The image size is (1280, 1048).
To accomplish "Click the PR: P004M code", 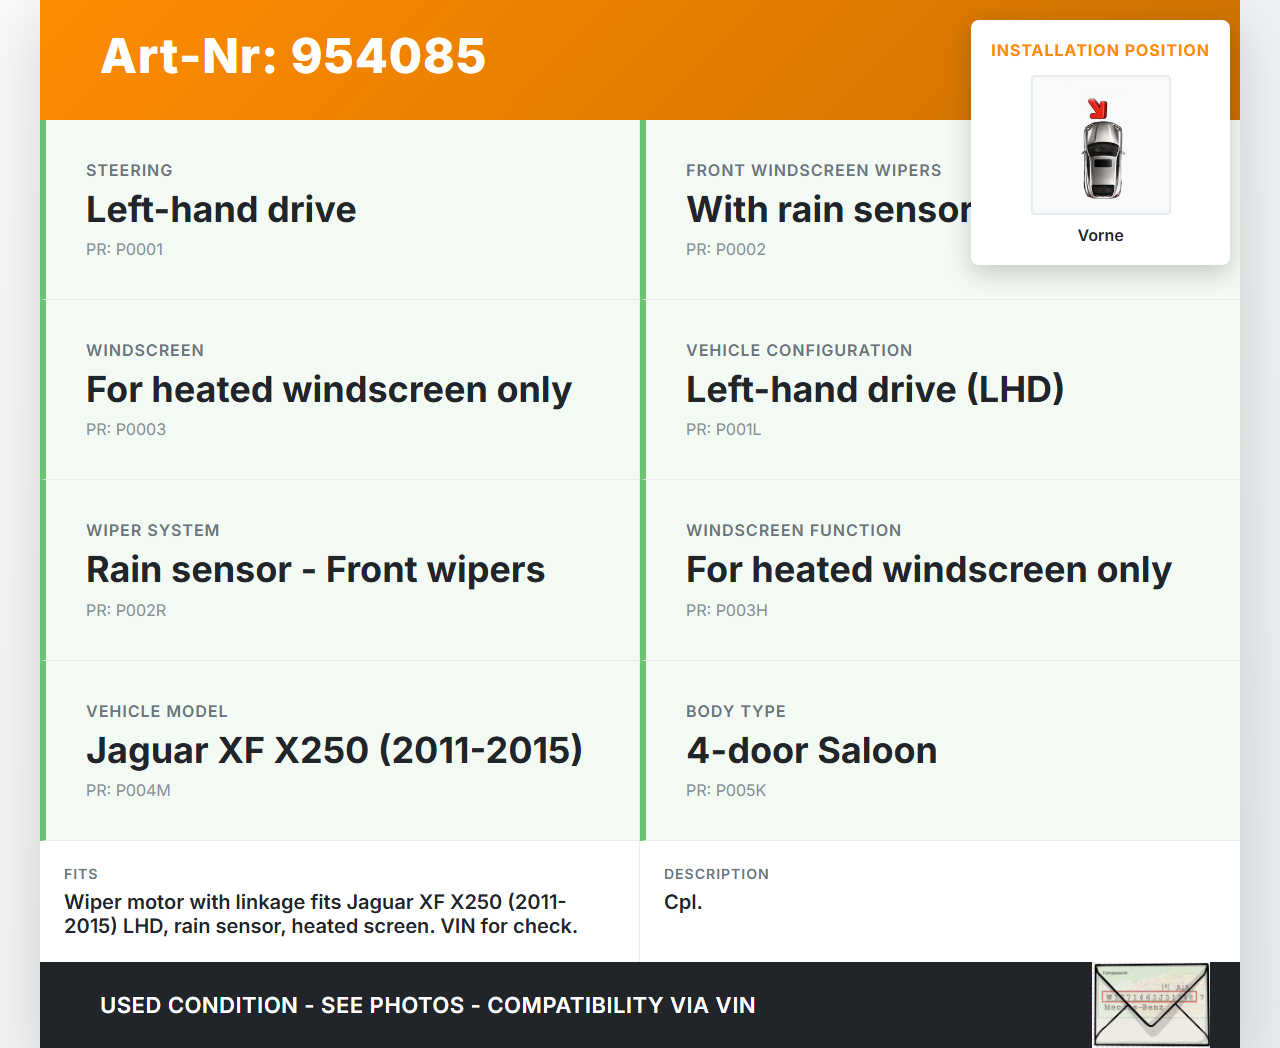I will click(128, 791).
